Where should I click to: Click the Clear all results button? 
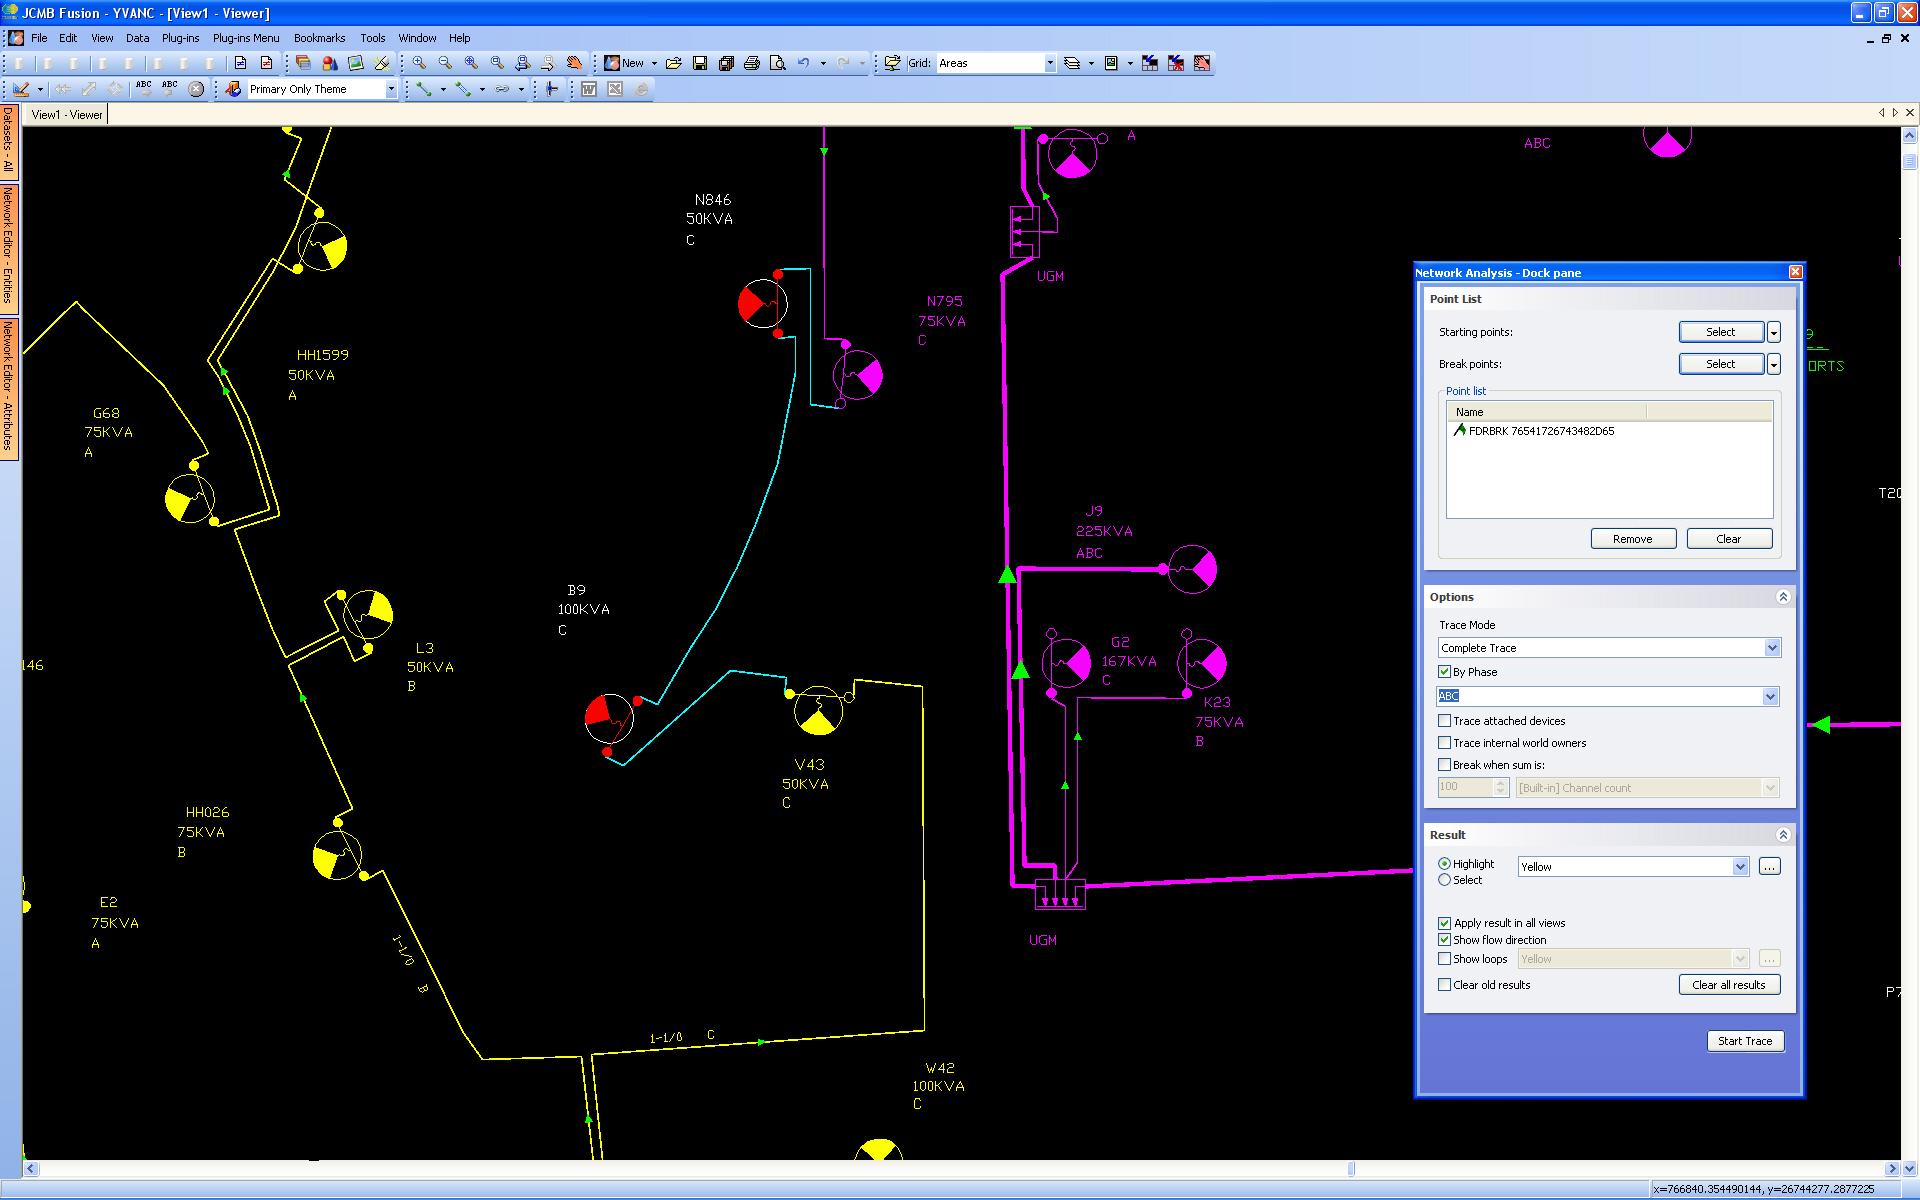(1728, 985)
